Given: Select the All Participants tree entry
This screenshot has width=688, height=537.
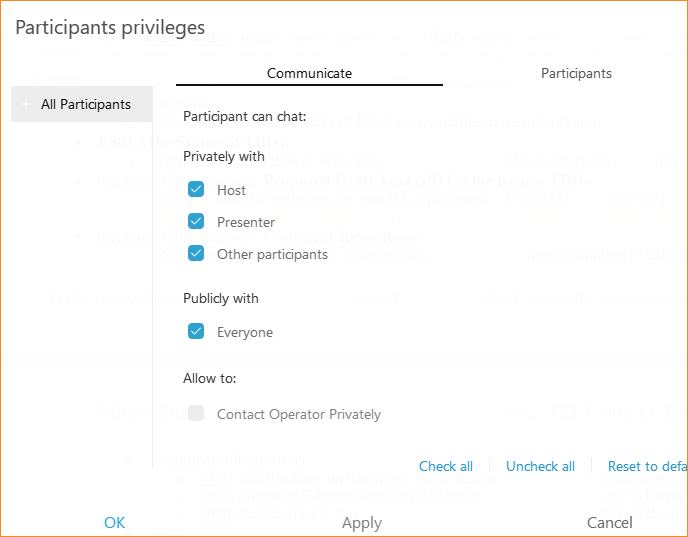Looking at the screenshot, I should point(82,104).
